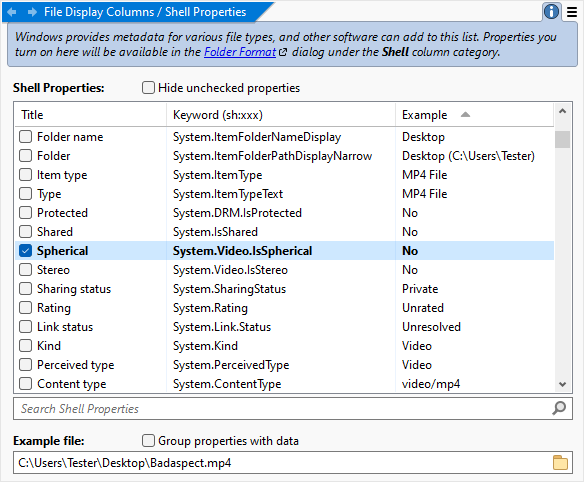Click the forward arrow in the header
The width and height of the screenshot is (584, 482).
pyautogui.click(x=32, y=12)
